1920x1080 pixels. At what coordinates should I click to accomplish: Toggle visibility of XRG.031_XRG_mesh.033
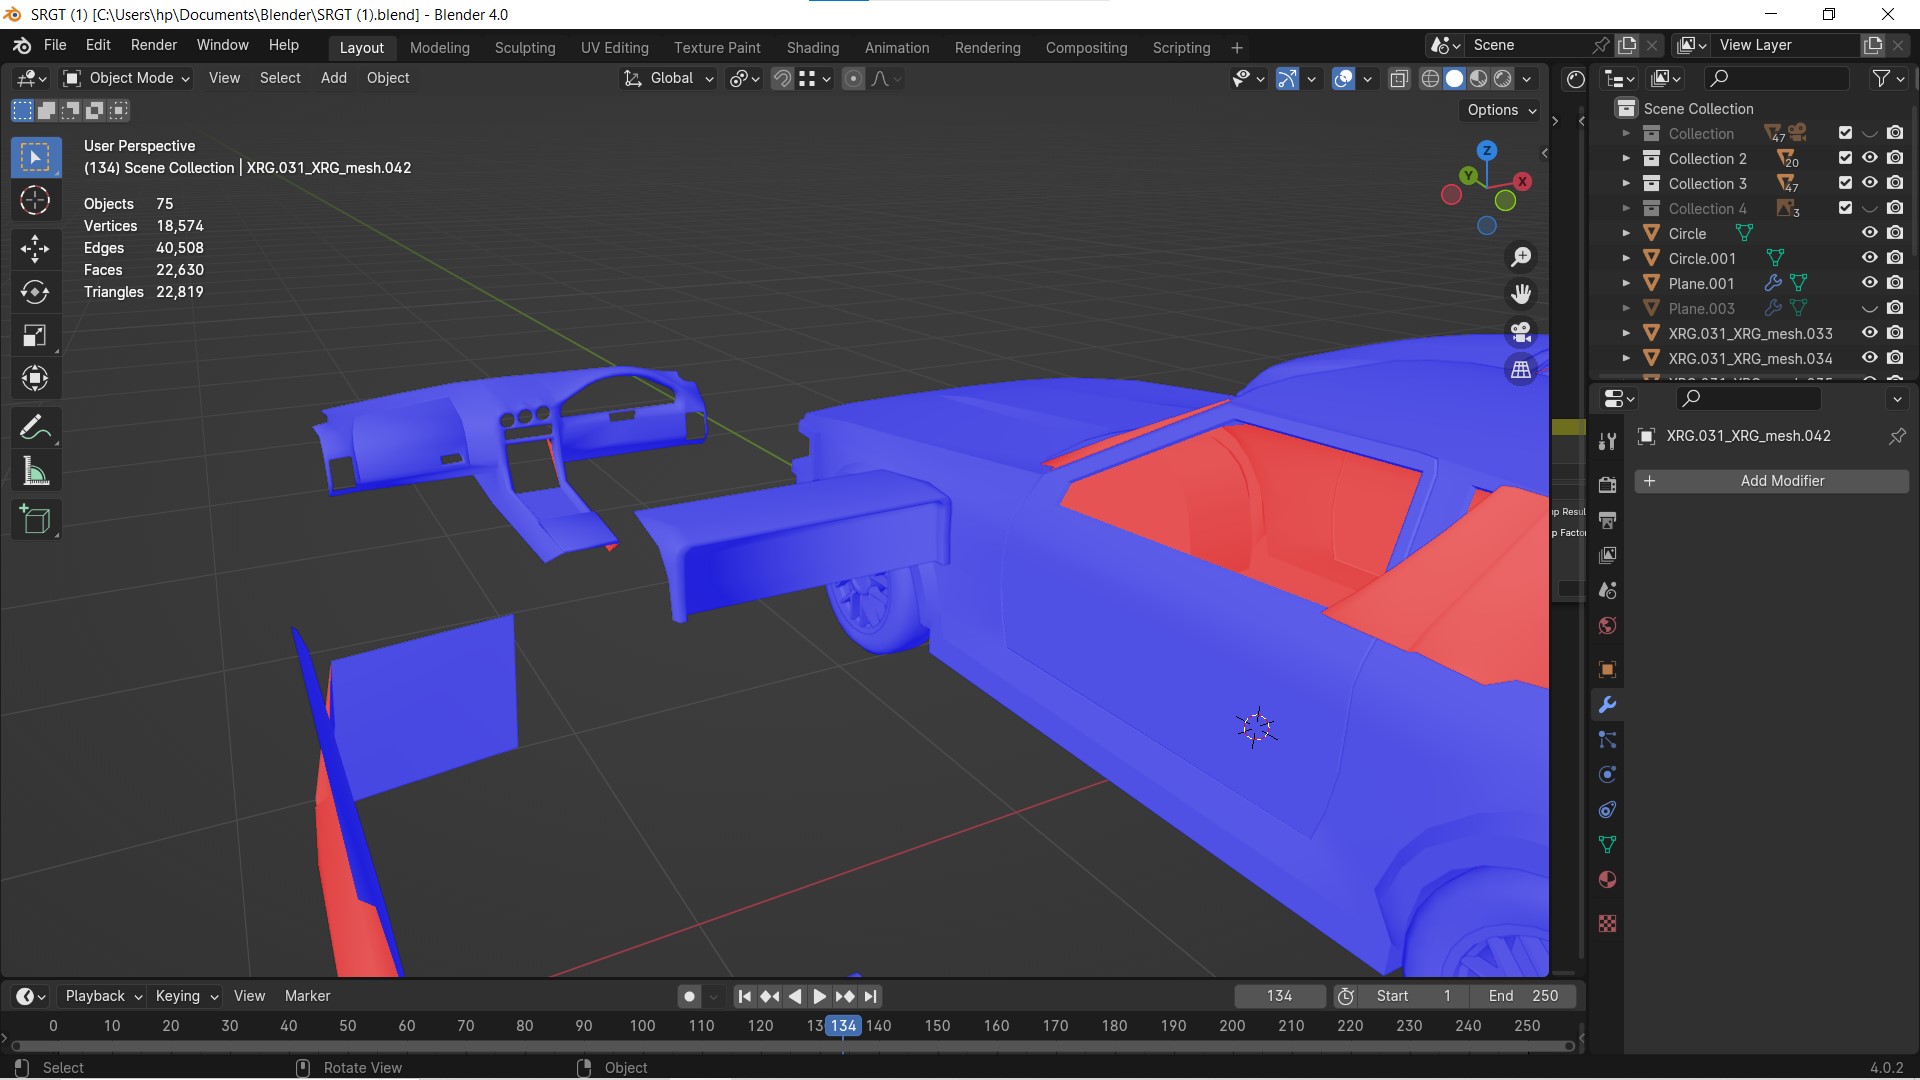[1869, 333]
